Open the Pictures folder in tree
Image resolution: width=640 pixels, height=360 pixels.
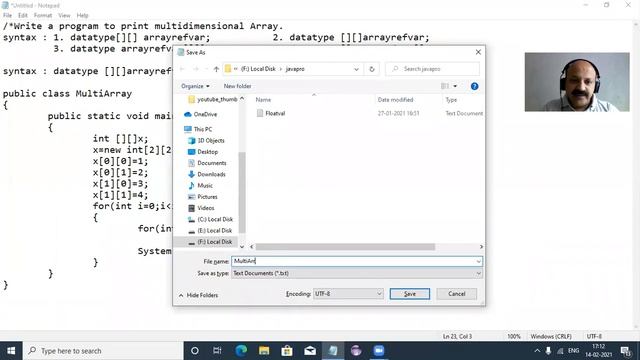tap(203, 197)
